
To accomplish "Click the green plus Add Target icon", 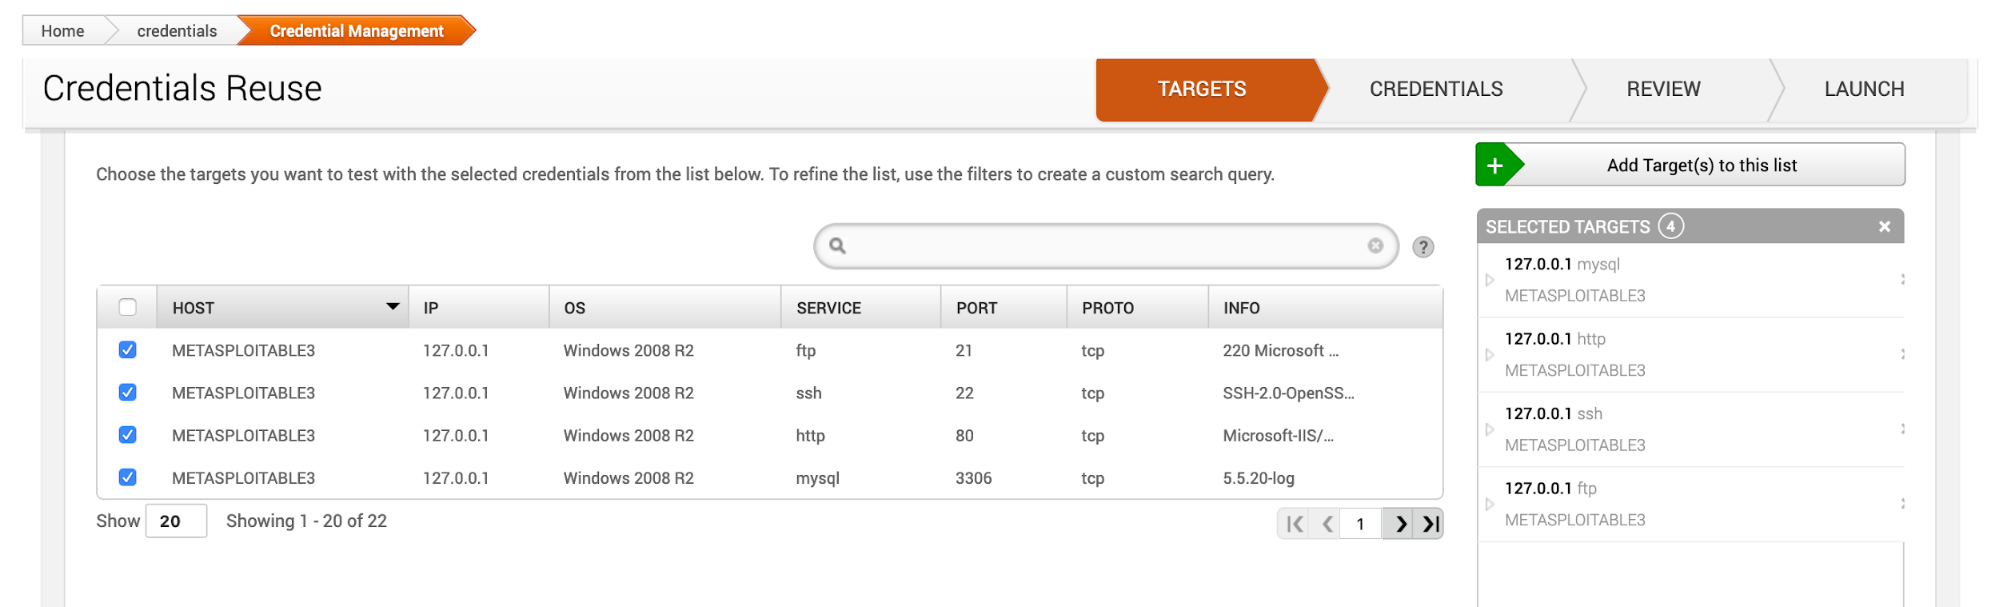I will click(x=1496, y=166).
